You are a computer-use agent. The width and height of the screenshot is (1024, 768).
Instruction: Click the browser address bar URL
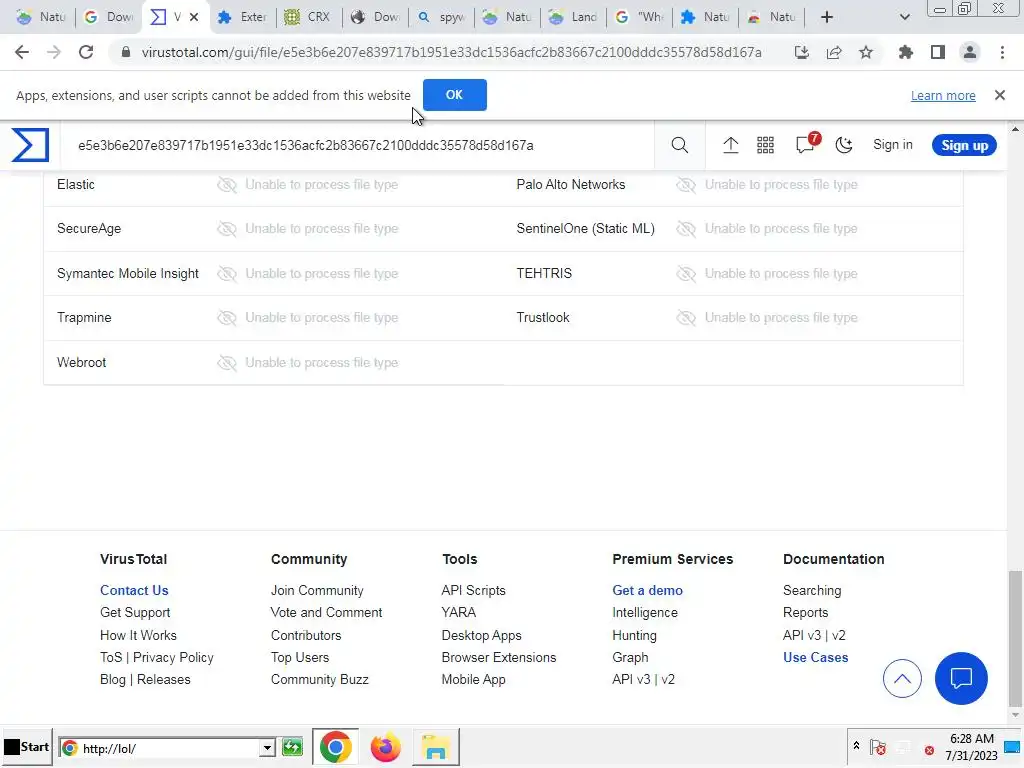451,52
